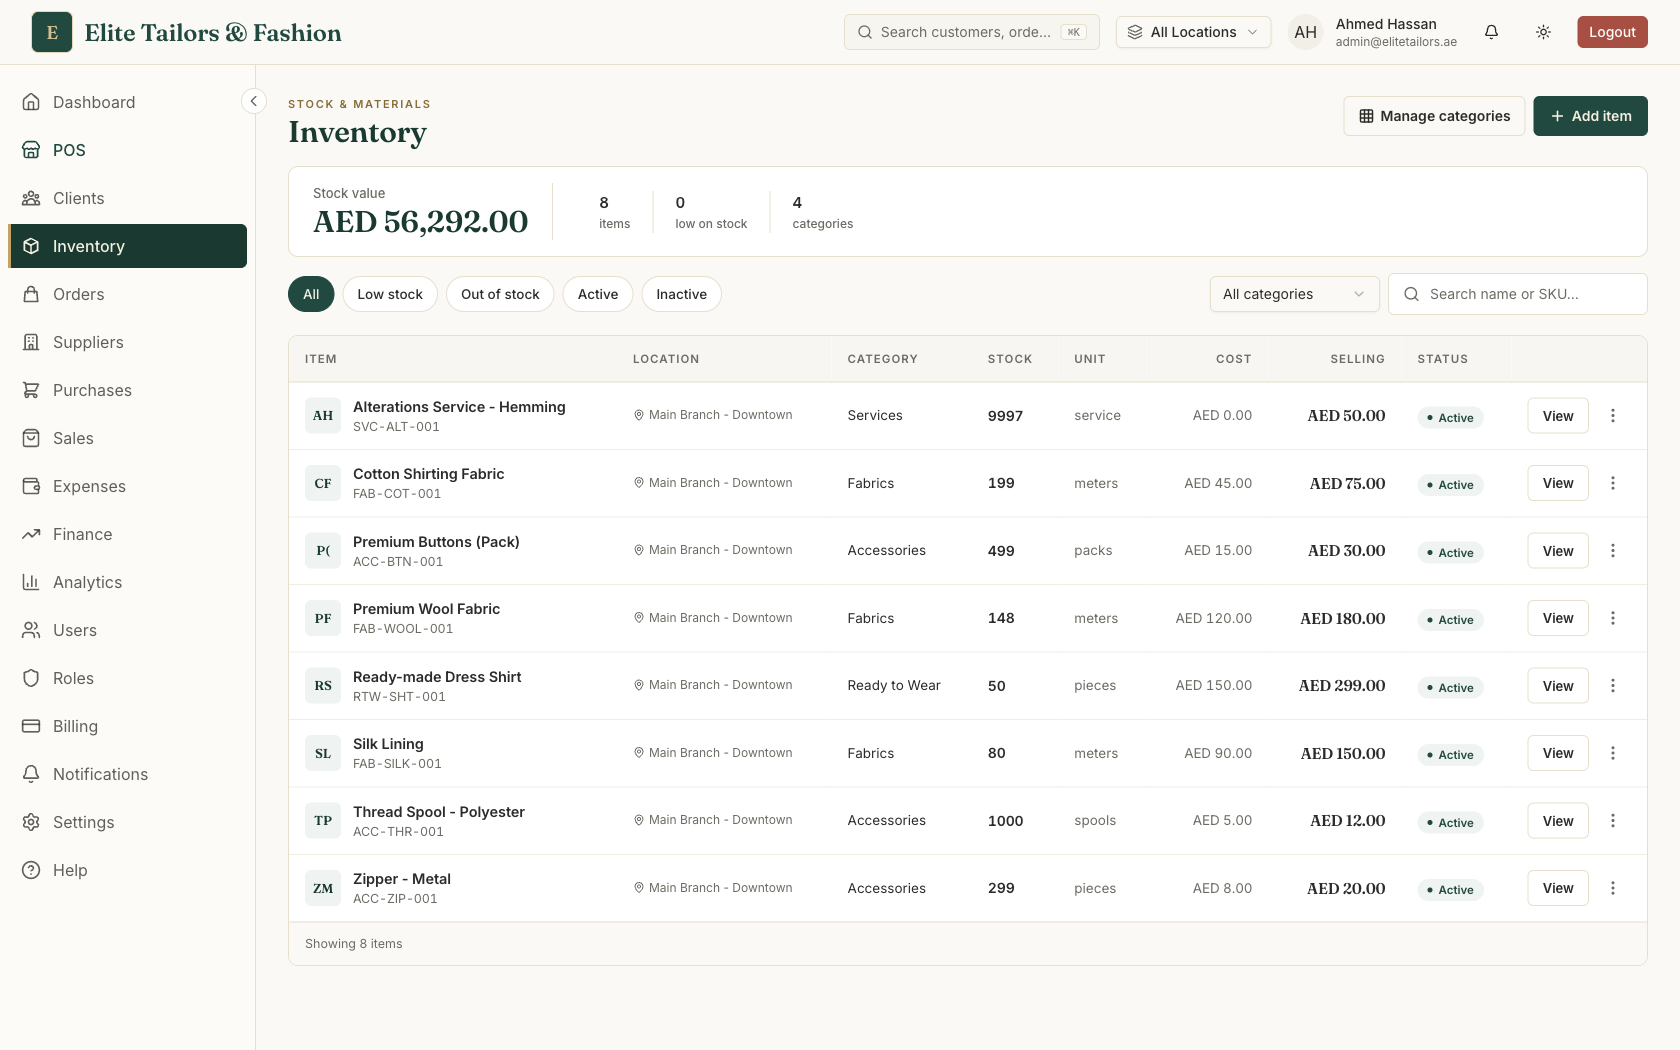Open kebab menu for Thread Spool - Polyester
The image size is (1680, 1050).
(1613, 821)
